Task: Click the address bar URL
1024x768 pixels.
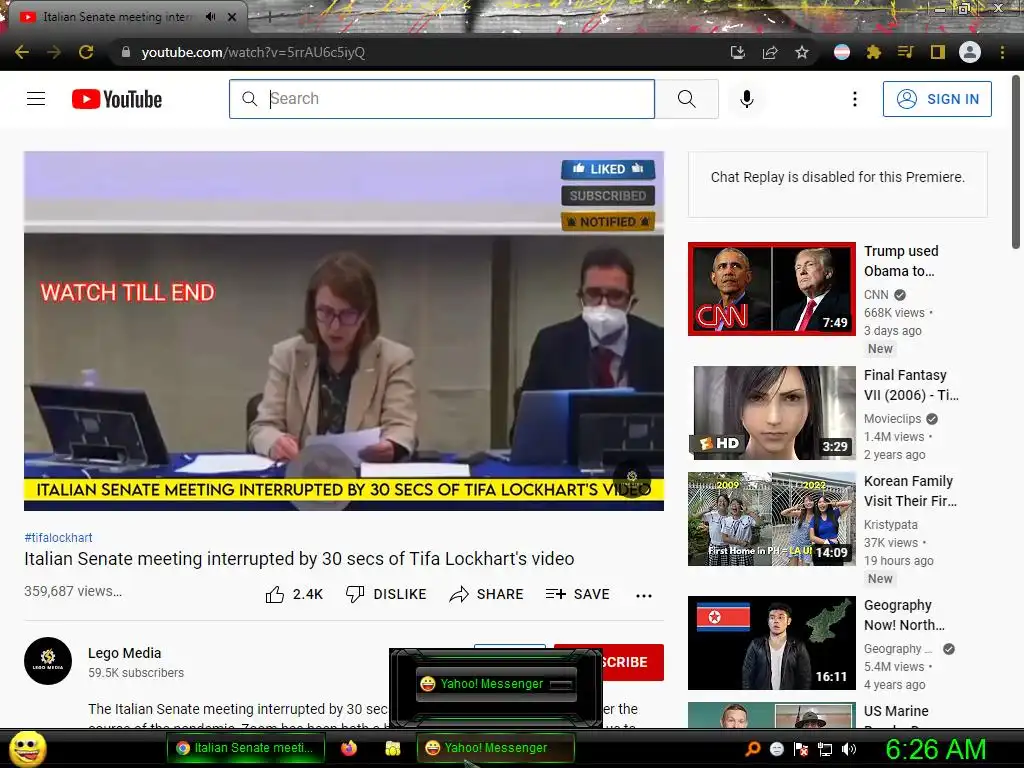Action: point(253,52)
